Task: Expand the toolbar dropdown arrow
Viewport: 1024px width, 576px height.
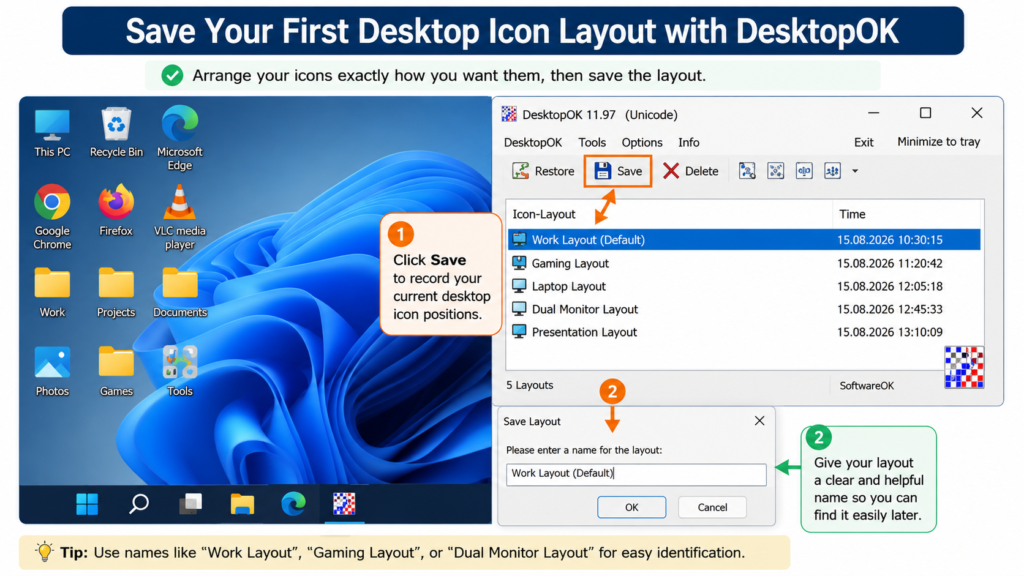Action: point(855,172)
